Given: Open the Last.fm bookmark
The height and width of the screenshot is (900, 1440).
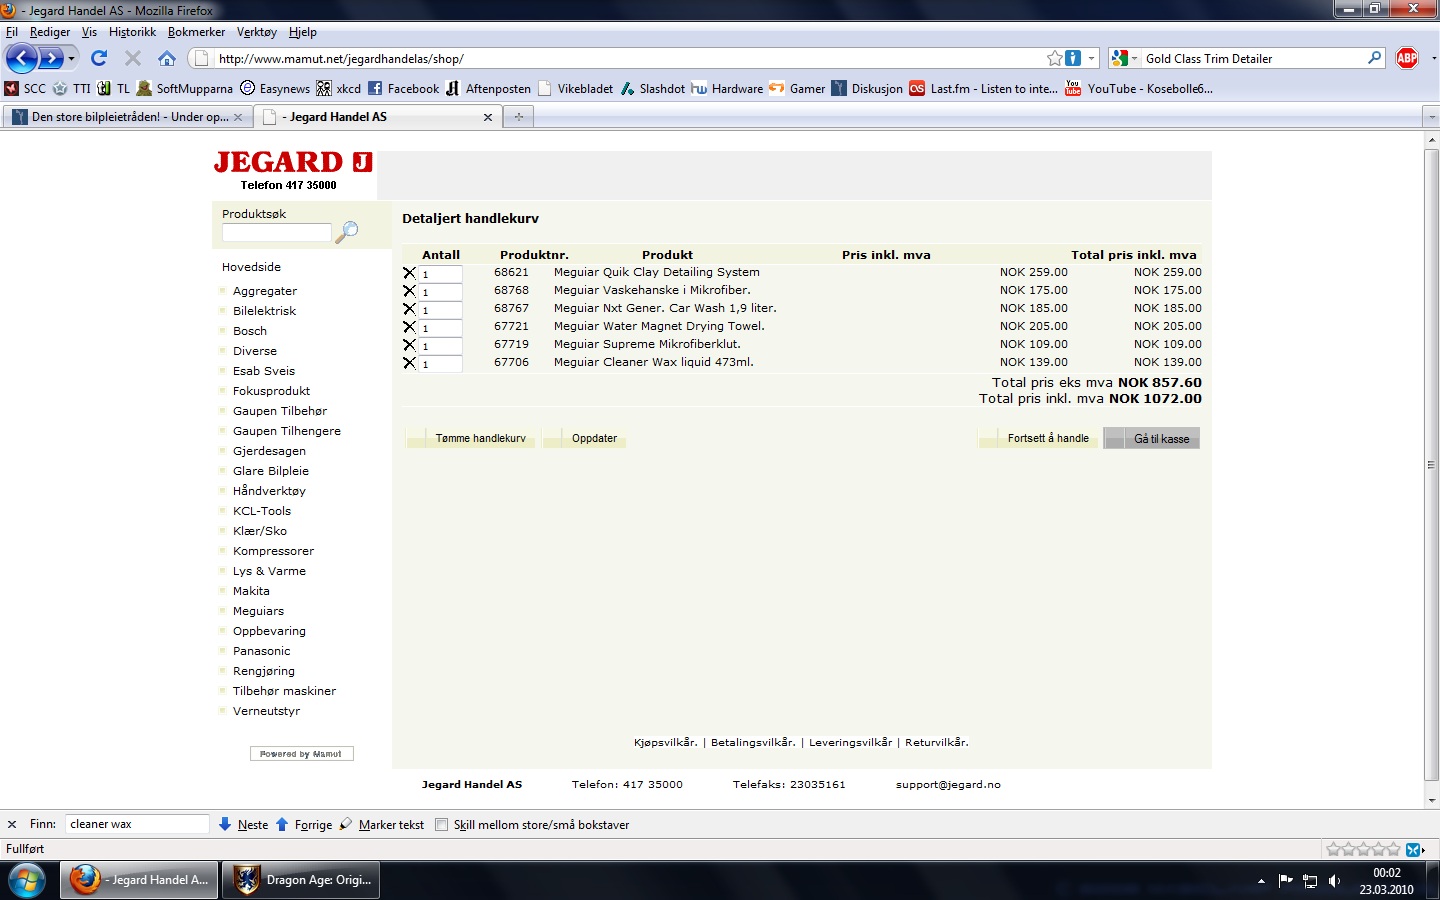Looking at the screenshot, I should 983,88.
